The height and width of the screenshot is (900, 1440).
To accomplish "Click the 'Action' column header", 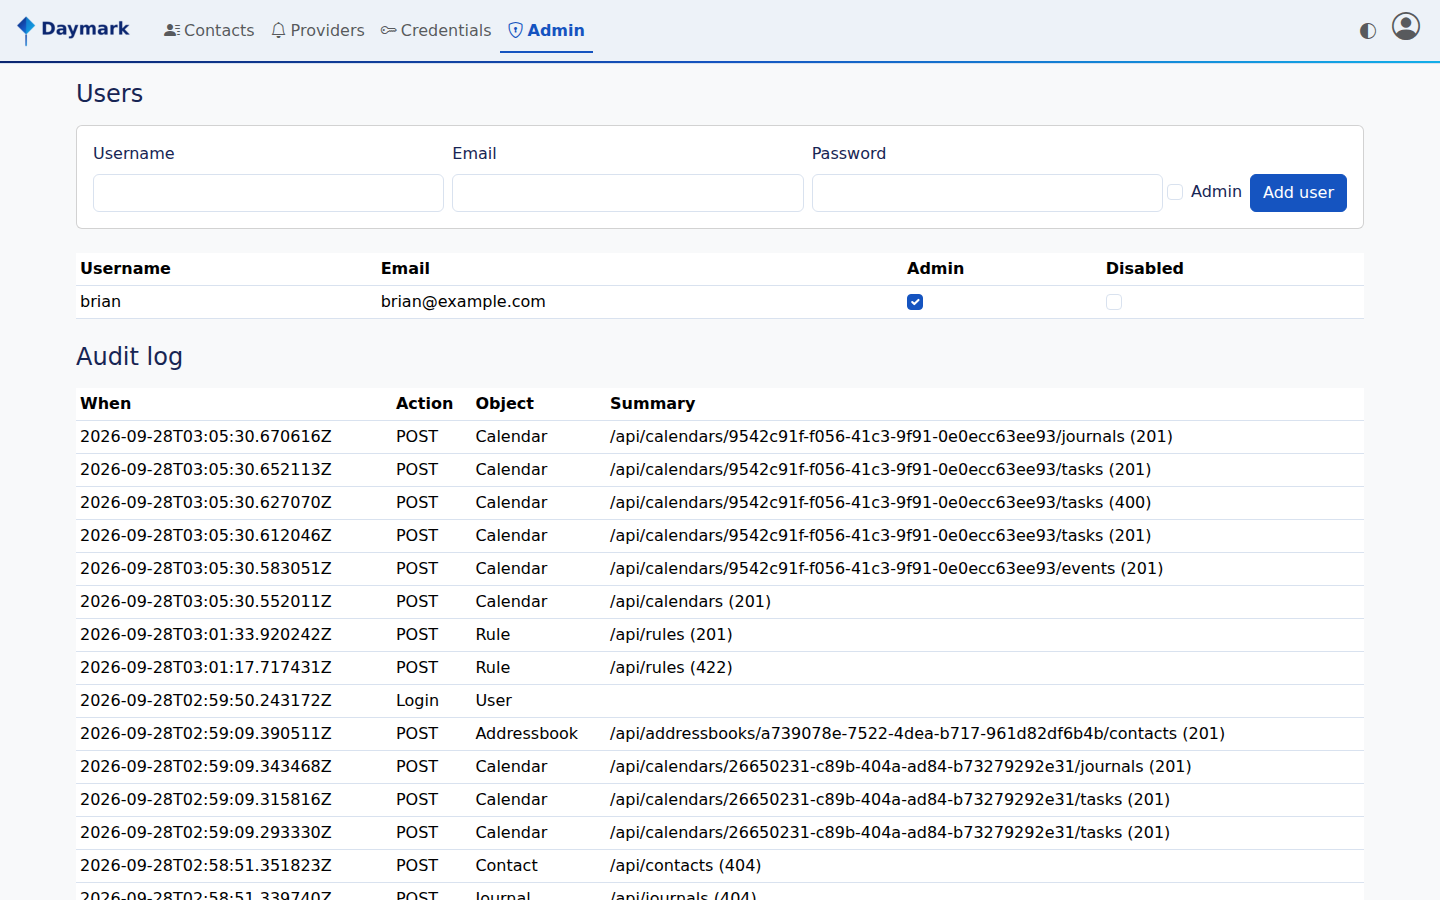I will point(424,404).
